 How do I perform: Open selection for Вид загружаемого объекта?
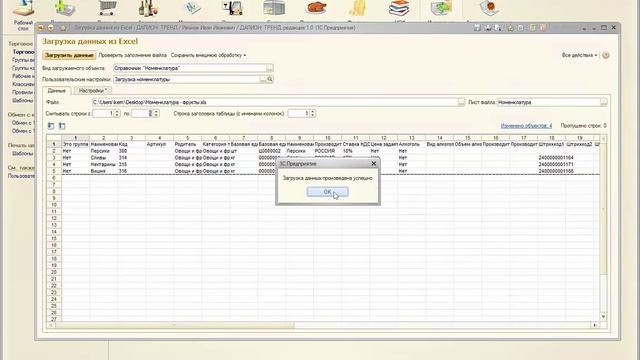[x=270, y=68]
